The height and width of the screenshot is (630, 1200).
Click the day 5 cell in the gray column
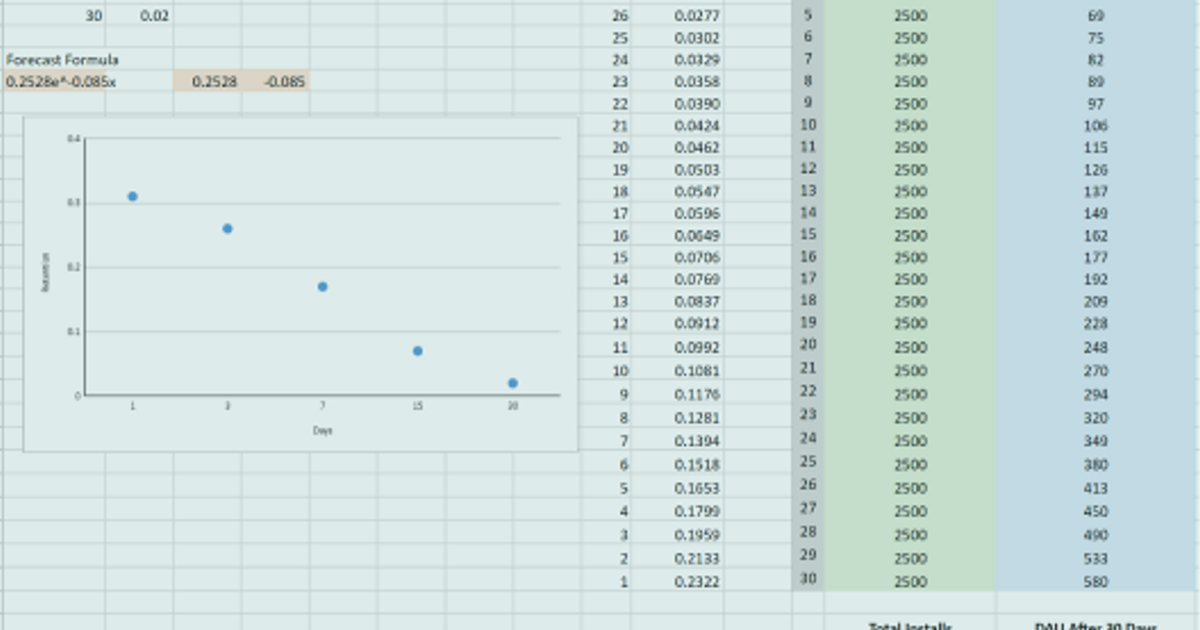[x=806, y=14]
